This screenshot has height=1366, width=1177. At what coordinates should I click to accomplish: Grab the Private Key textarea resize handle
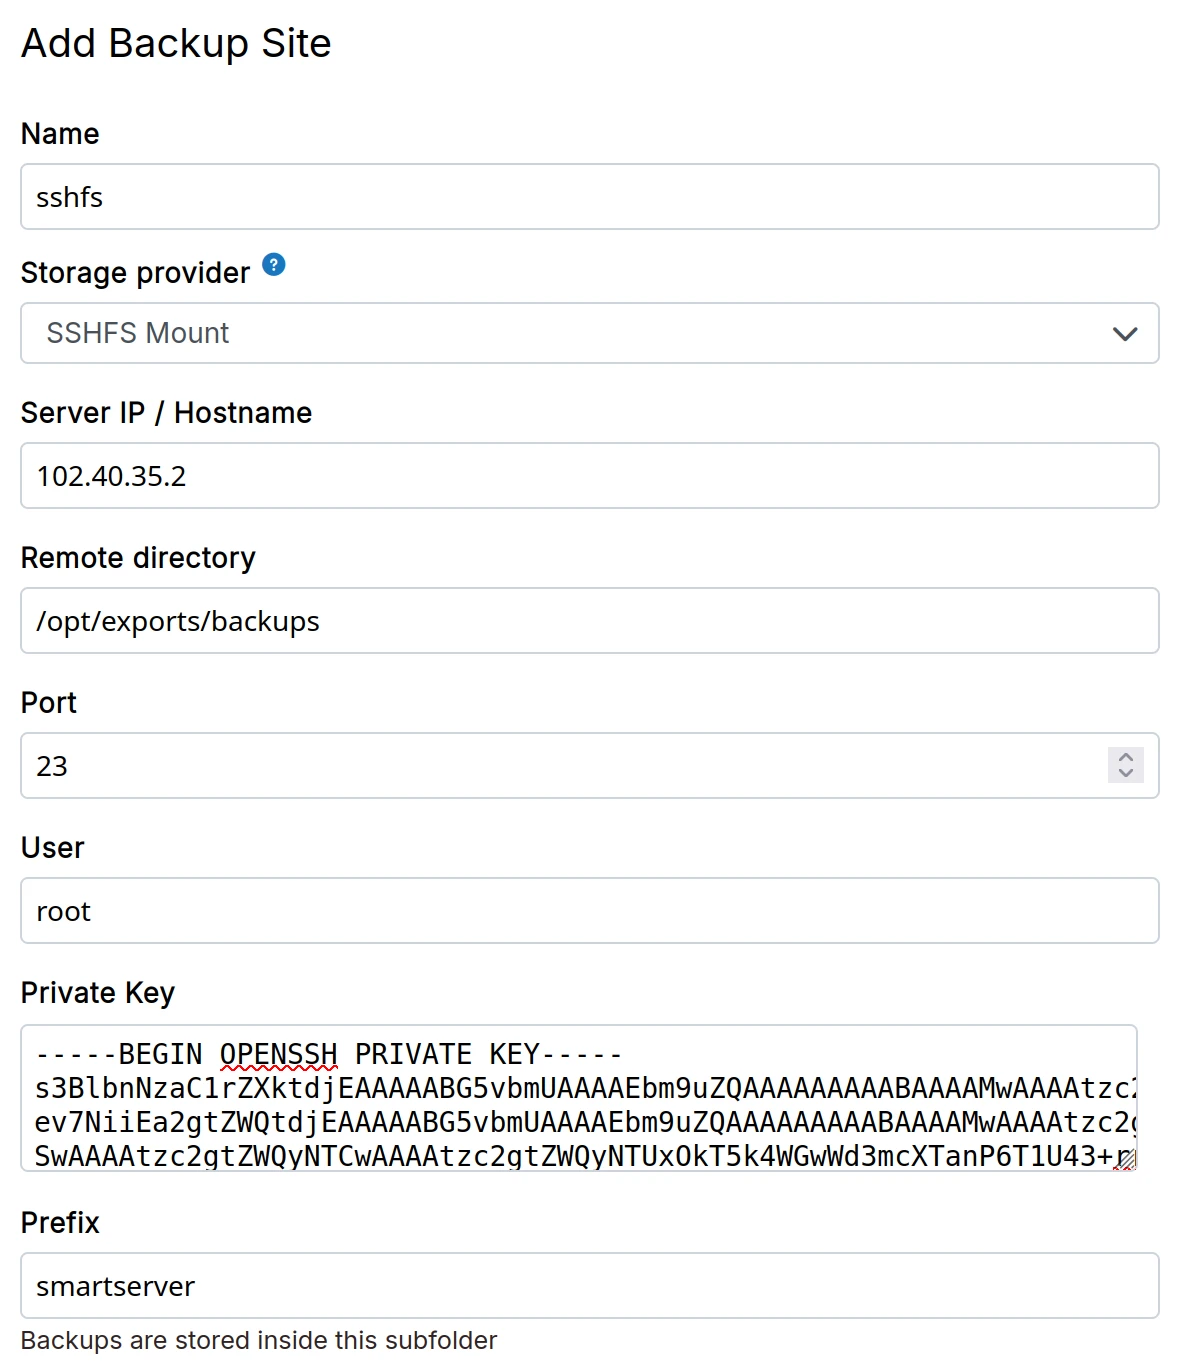coord(1127,1161)
